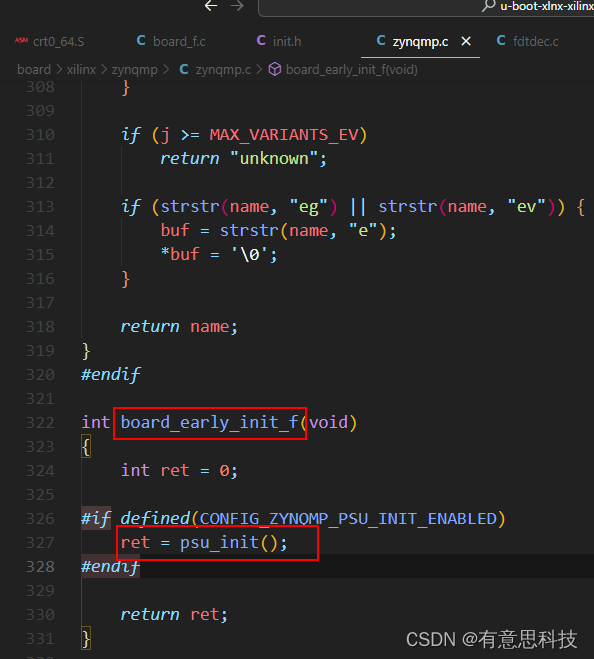Click int ret = 0 declaration
The width and height of the screenshot is (594, 659).
[179, 471]
